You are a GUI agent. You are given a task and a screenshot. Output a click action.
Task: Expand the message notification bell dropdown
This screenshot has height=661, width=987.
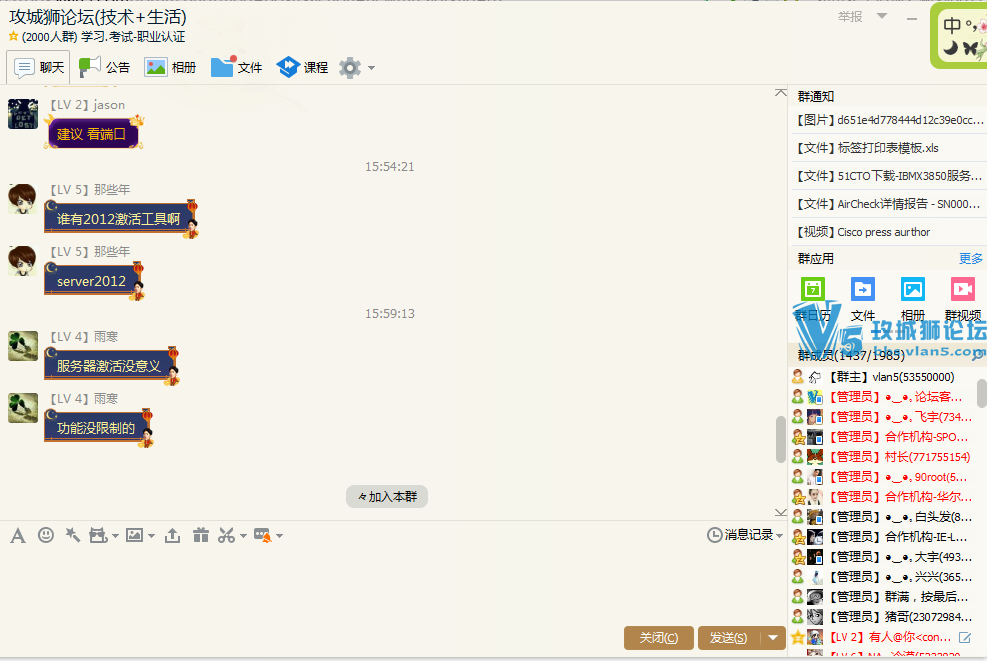pos(268,536)
